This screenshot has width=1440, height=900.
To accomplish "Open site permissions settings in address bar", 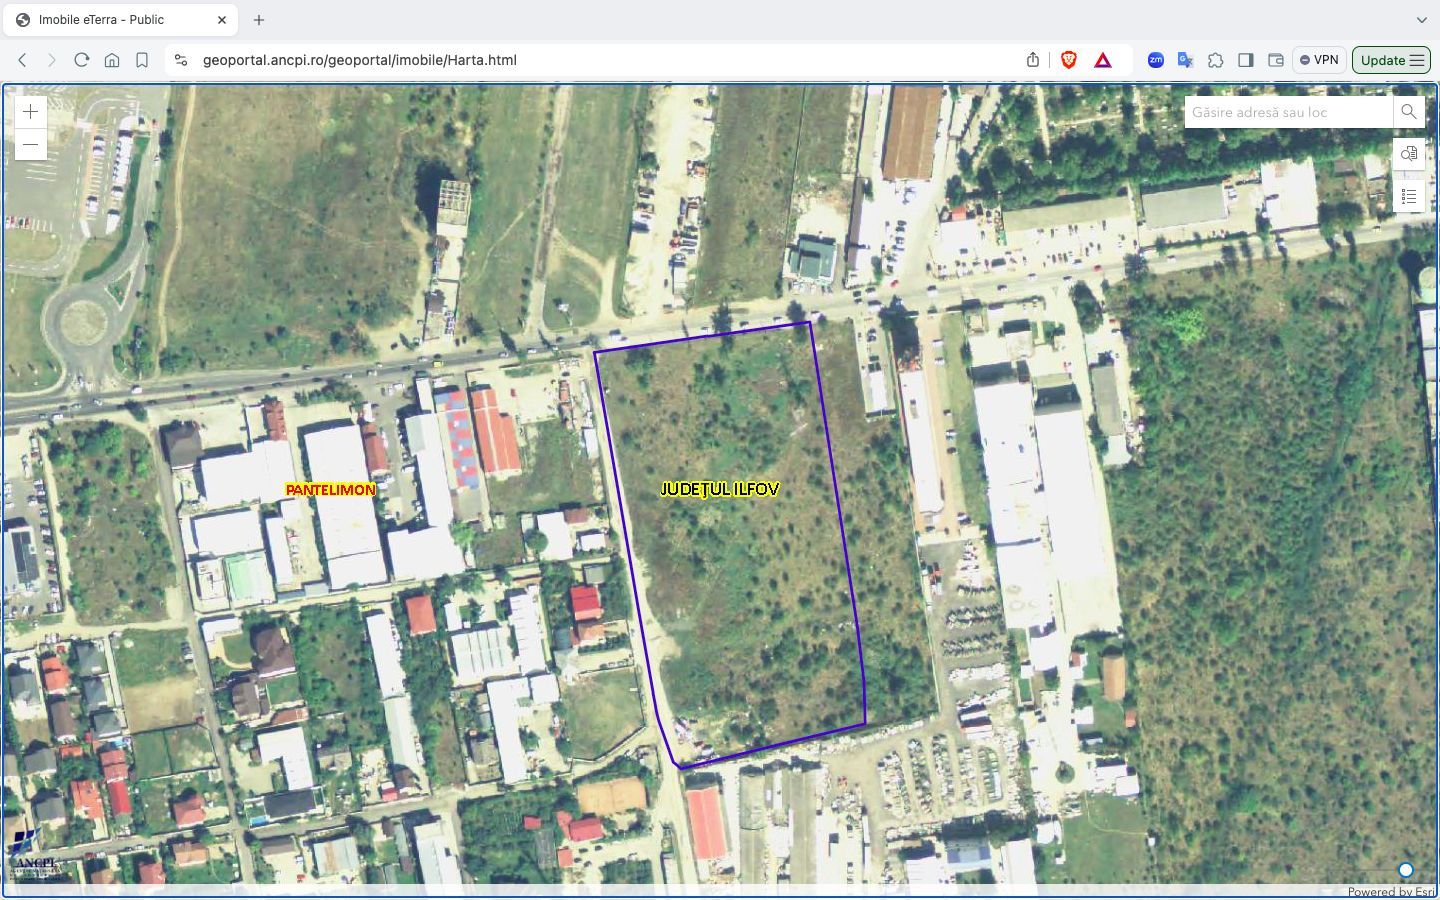I will [181, 60].
